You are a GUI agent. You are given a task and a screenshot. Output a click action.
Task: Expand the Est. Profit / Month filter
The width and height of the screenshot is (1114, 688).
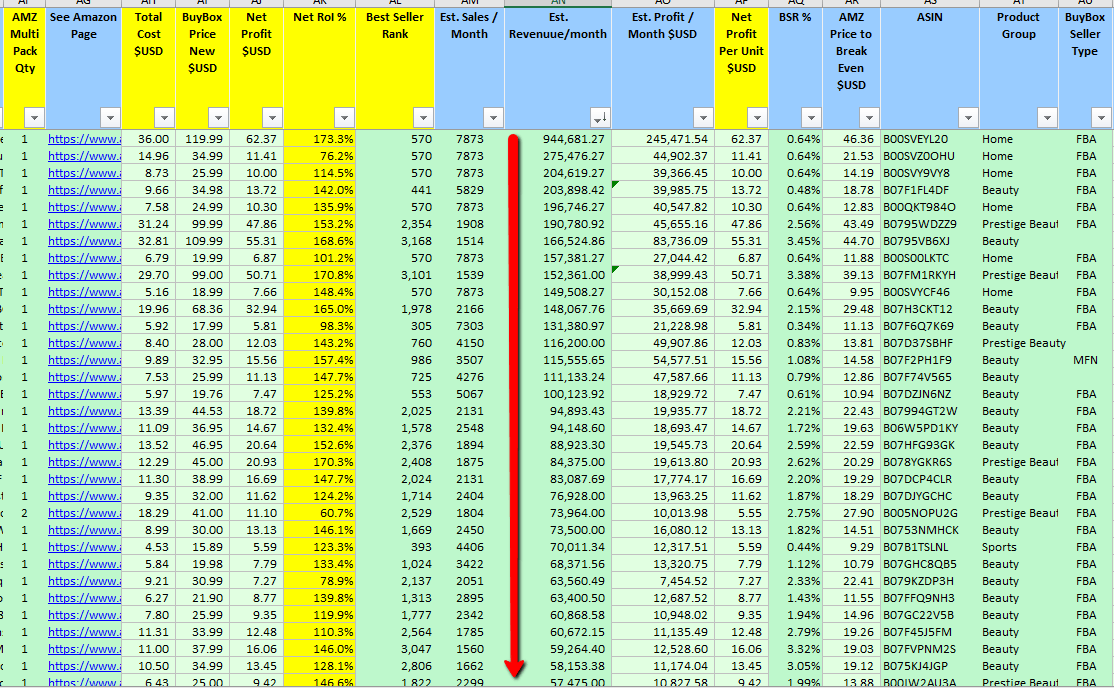[703, 117]
